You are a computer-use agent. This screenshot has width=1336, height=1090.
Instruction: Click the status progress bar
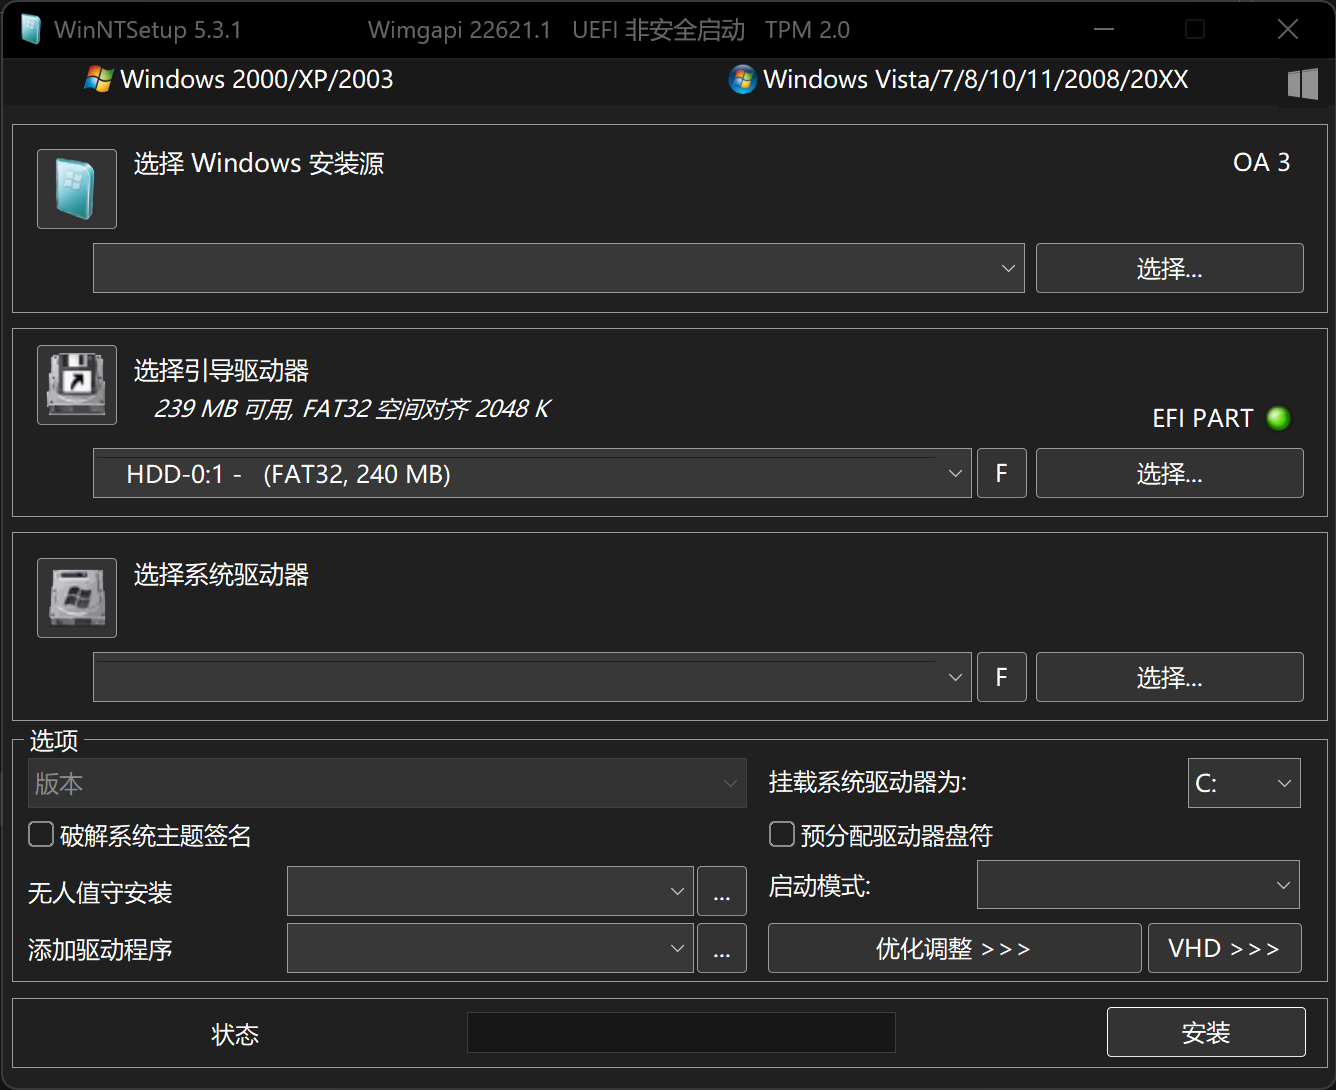[x=681, y=1032]
